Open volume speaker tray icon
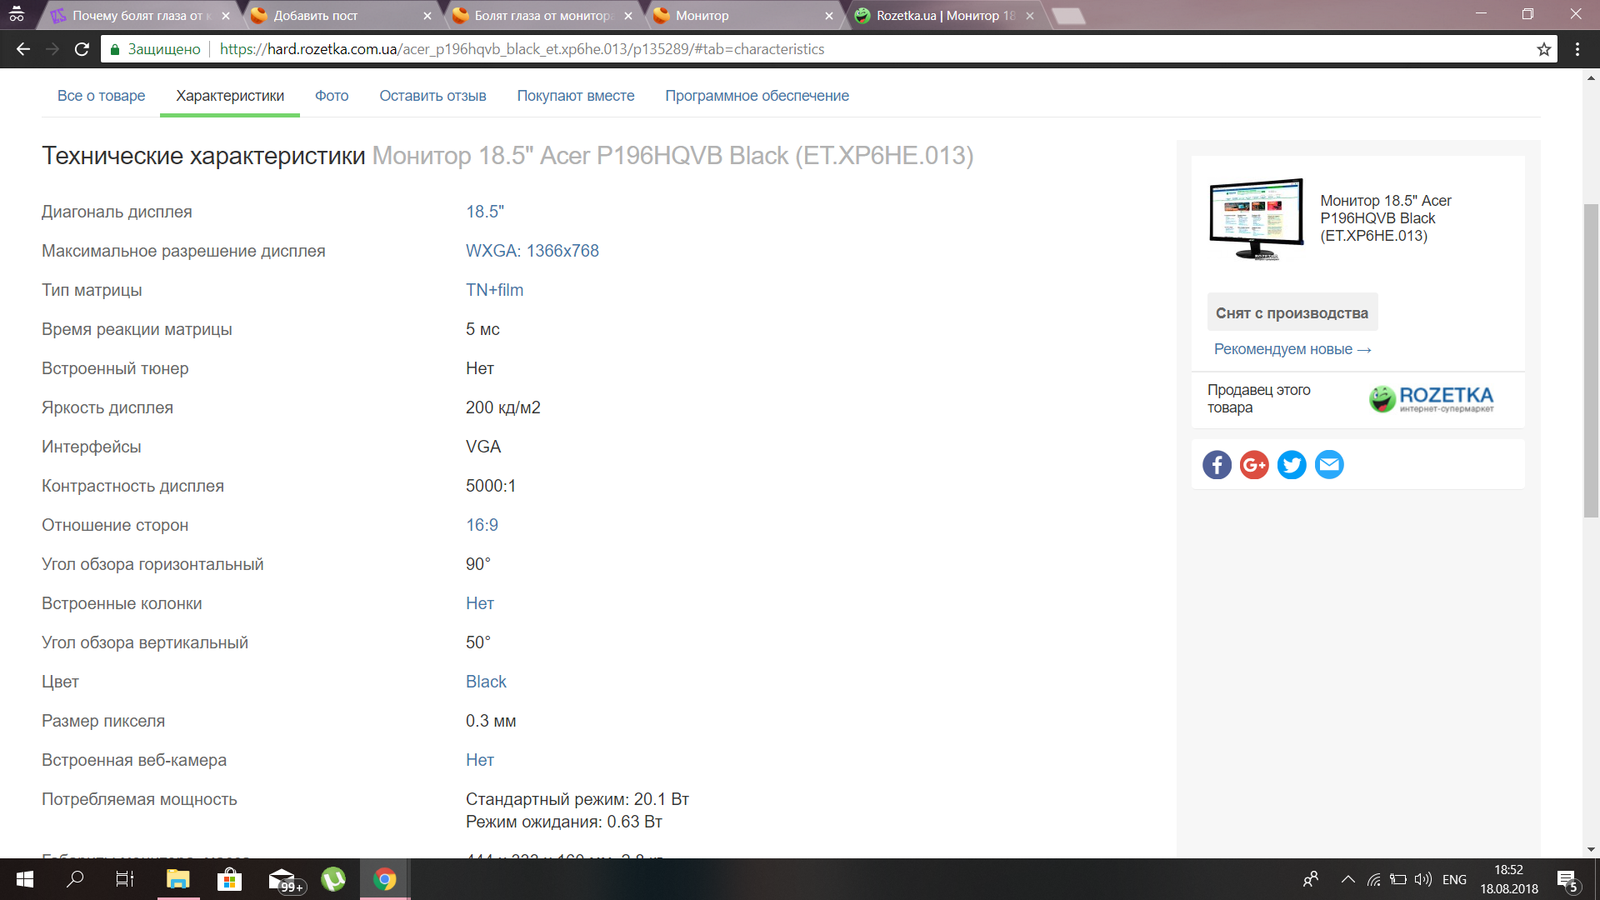The image size is (1600, 900). (x=1423, y=880)
